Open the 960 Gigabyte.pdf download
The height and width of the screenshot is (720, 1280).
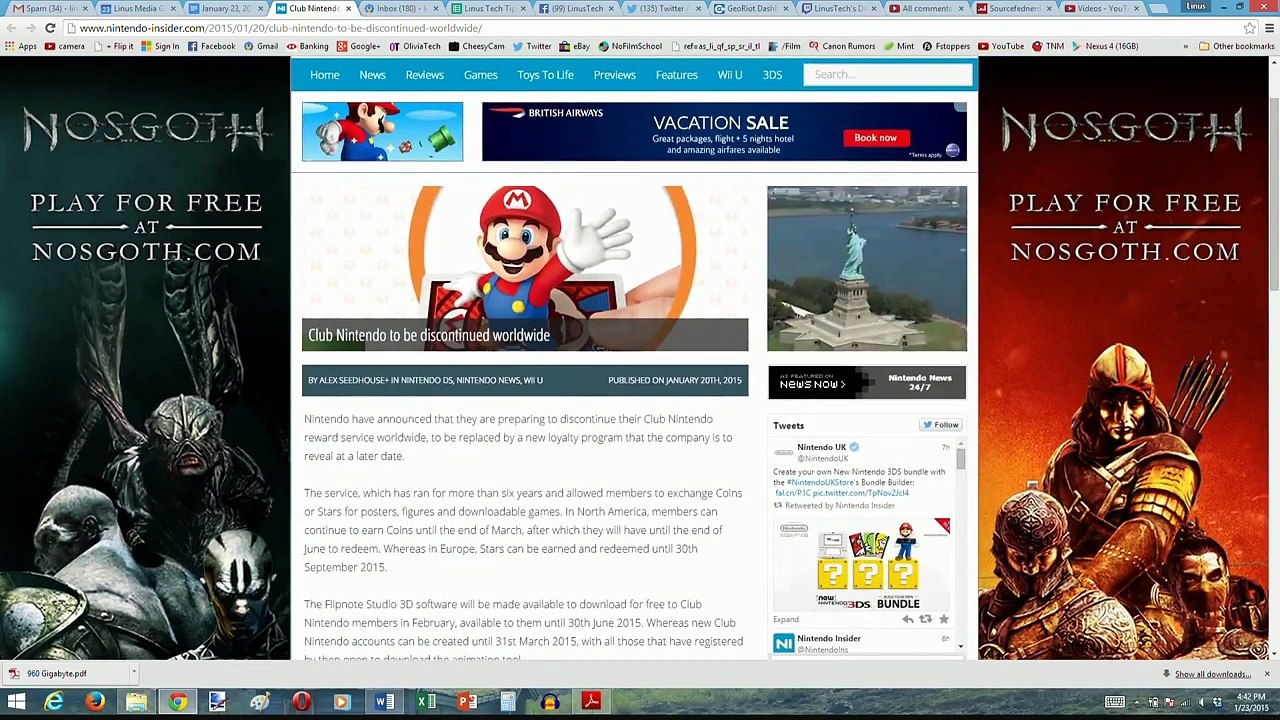pos(64,674)
